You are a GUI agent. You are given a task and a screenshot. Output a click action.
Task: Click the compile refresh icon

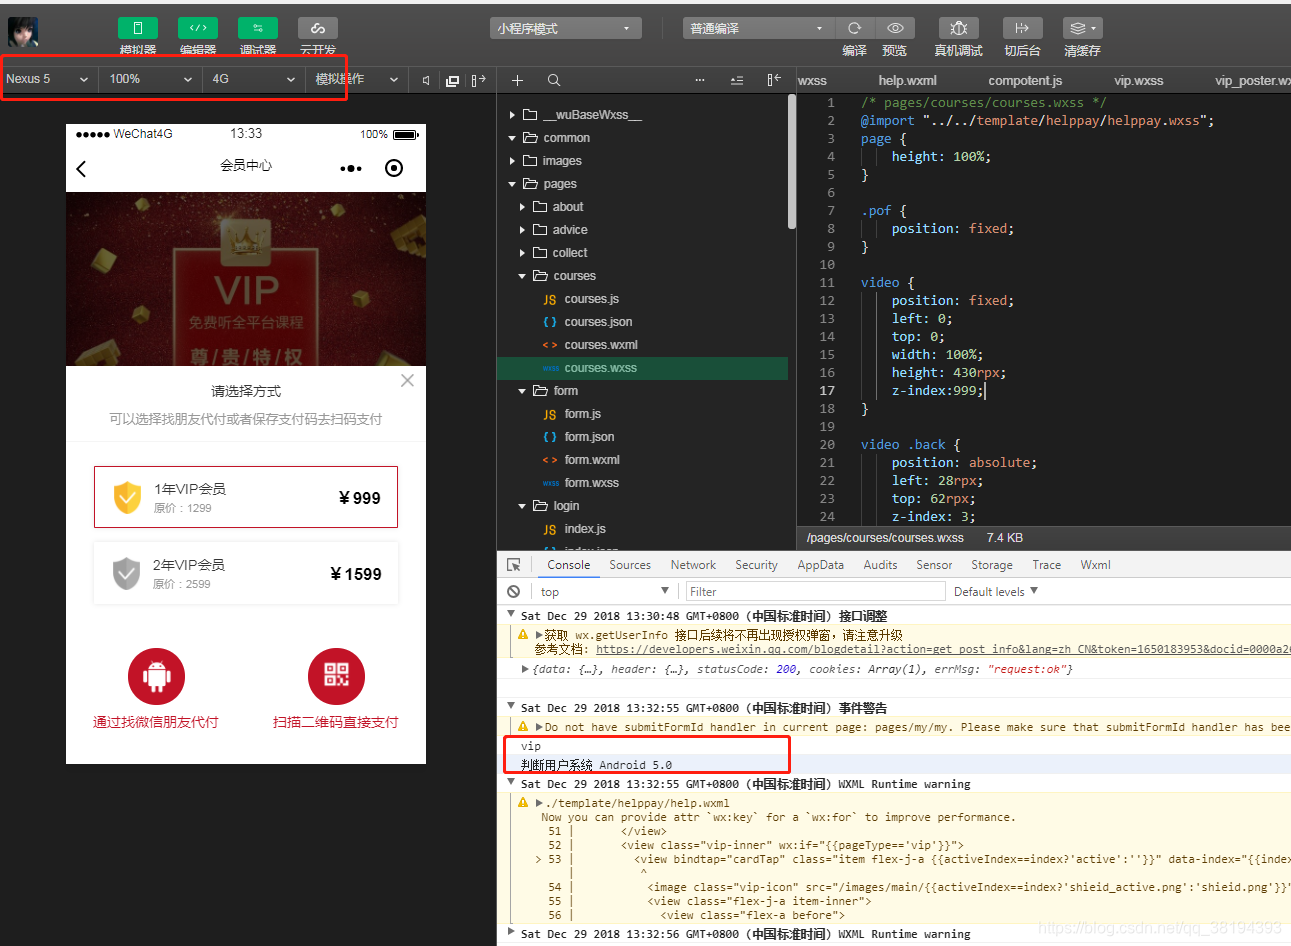(854, 28)
